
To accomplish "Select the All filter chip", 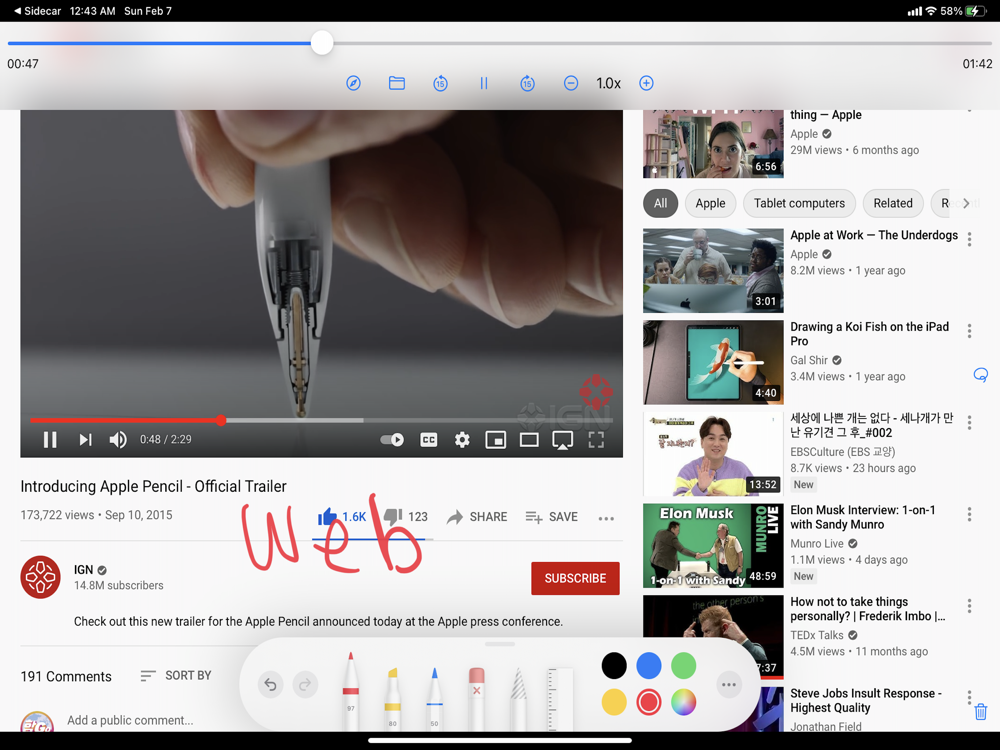I will [x=660, y=203].
